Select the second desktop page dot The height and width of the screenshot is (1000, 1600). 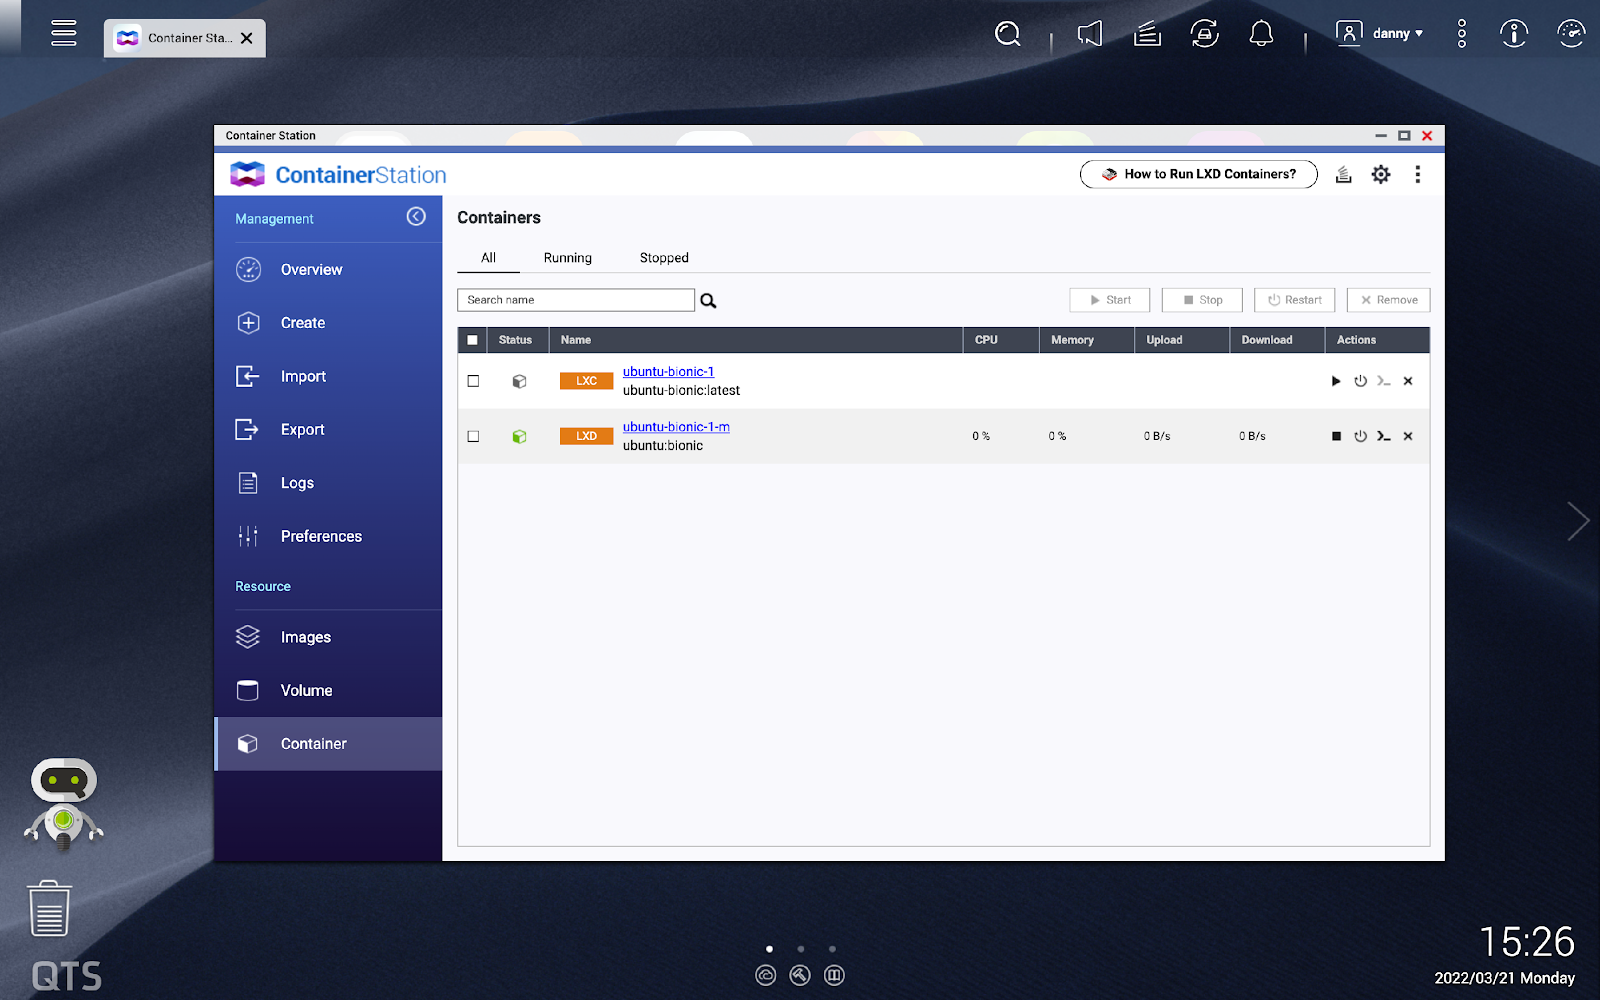[801, 949]
